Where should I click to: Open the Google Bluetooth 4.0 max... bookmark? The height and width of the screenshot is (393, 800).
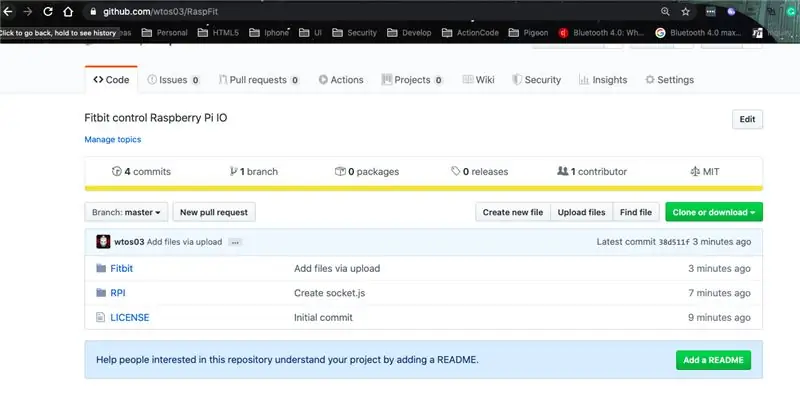(698, 33)
